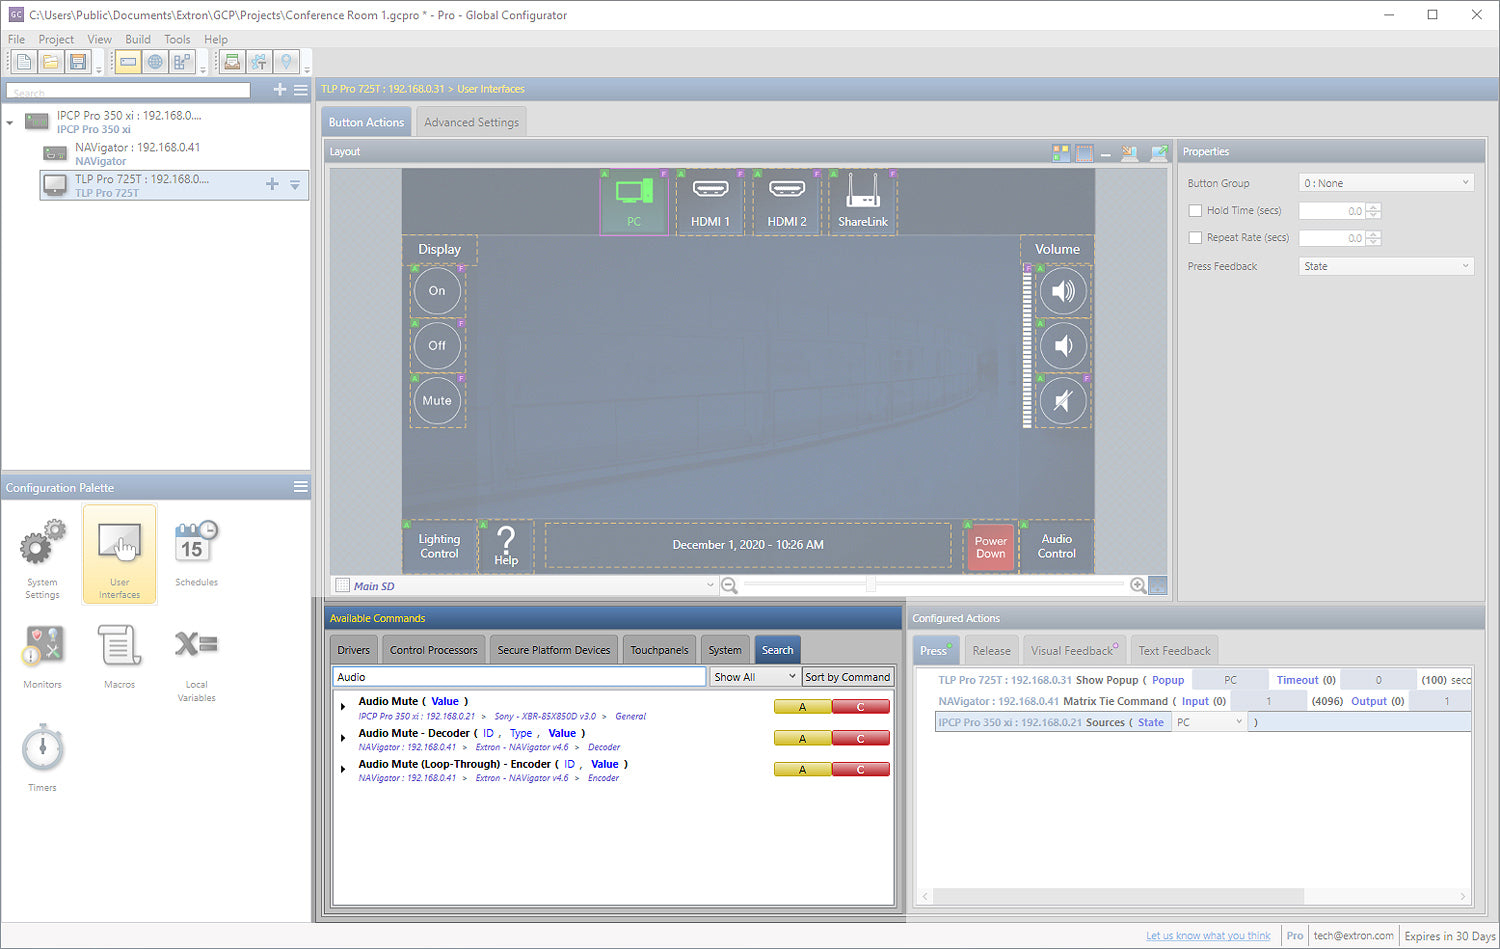Open the Press Feedback State dropdown
This screenshot has width=1500, height=949.
[1386, 266]
